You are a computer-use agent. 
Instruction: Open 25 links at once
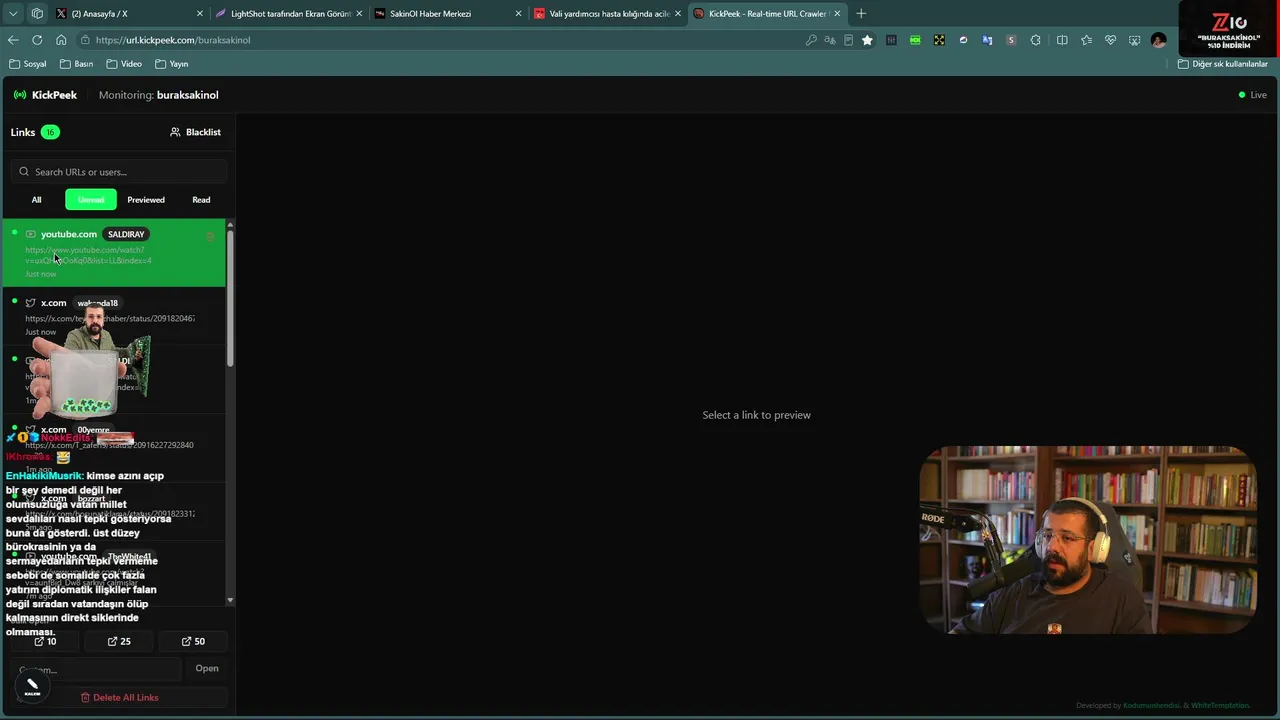(x=119, y=641)
